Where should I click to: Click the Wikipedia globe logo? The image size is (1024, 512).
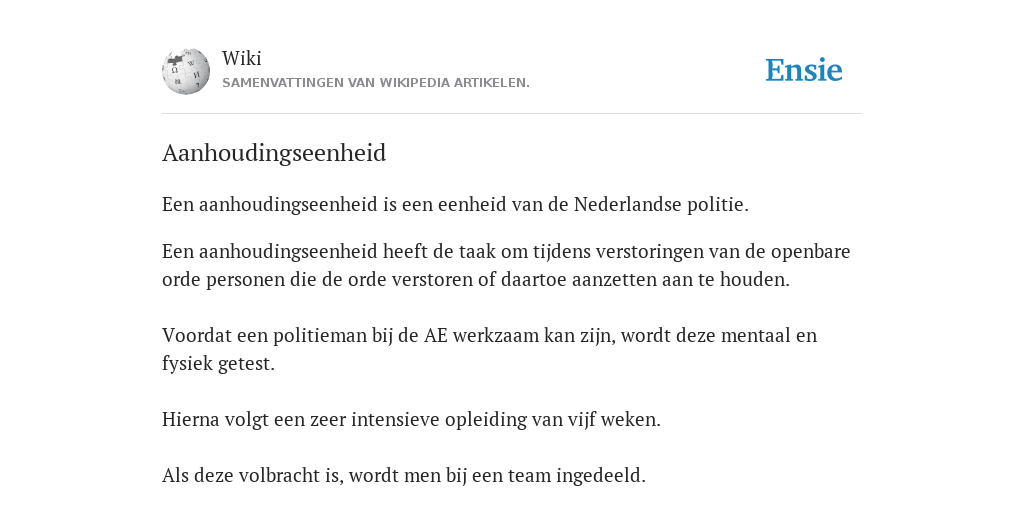coord(186,71)
